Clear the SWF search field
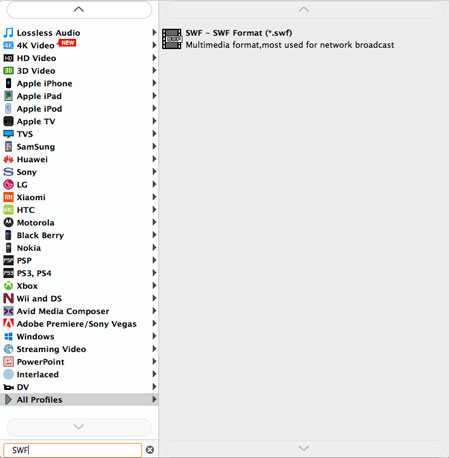 150,450
